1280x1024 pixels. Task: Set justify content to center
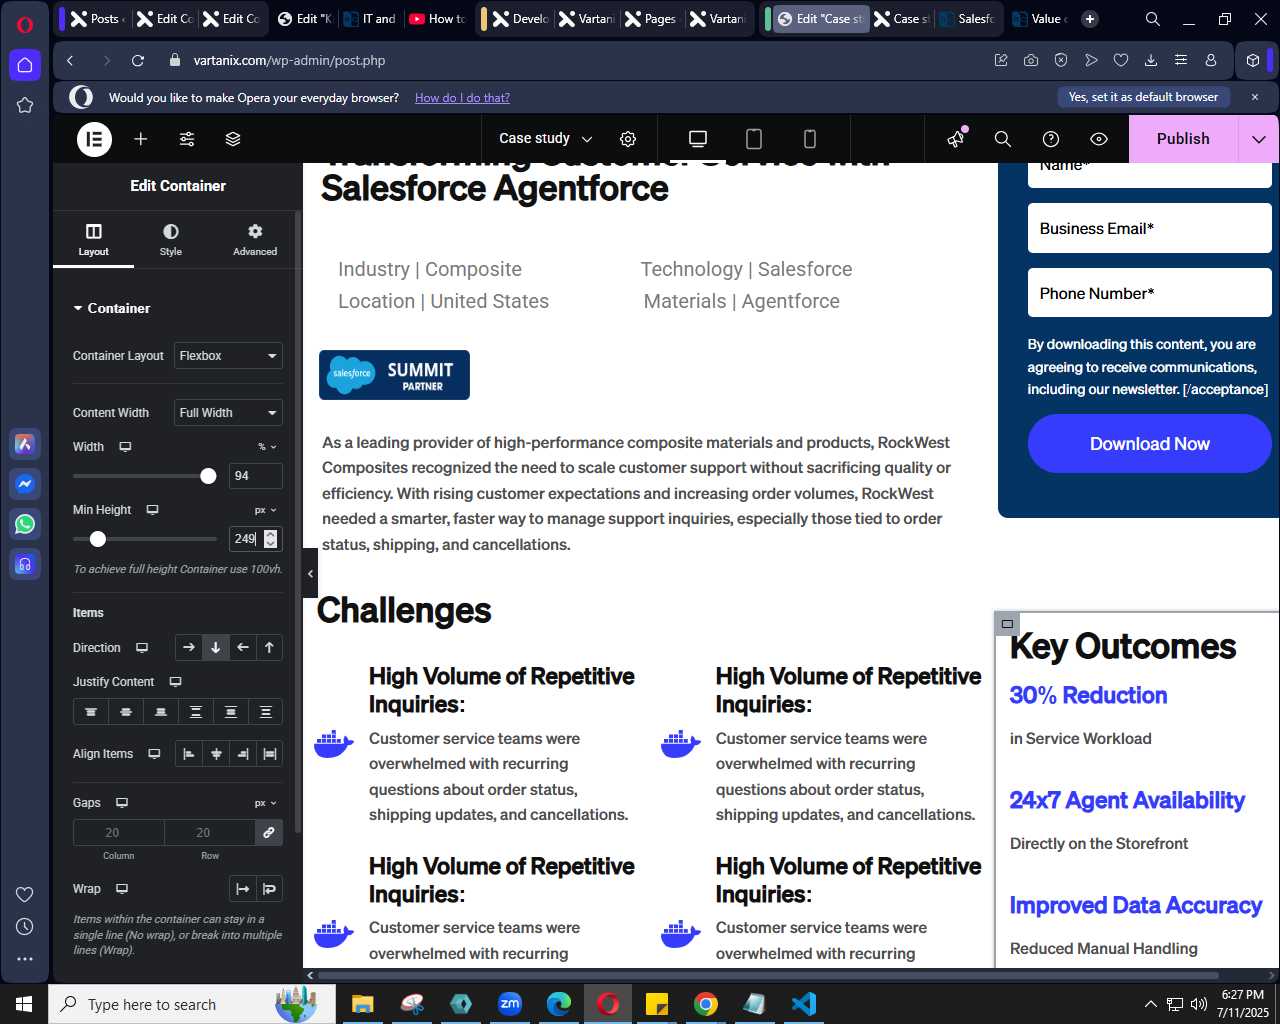[x=126, y=712]
